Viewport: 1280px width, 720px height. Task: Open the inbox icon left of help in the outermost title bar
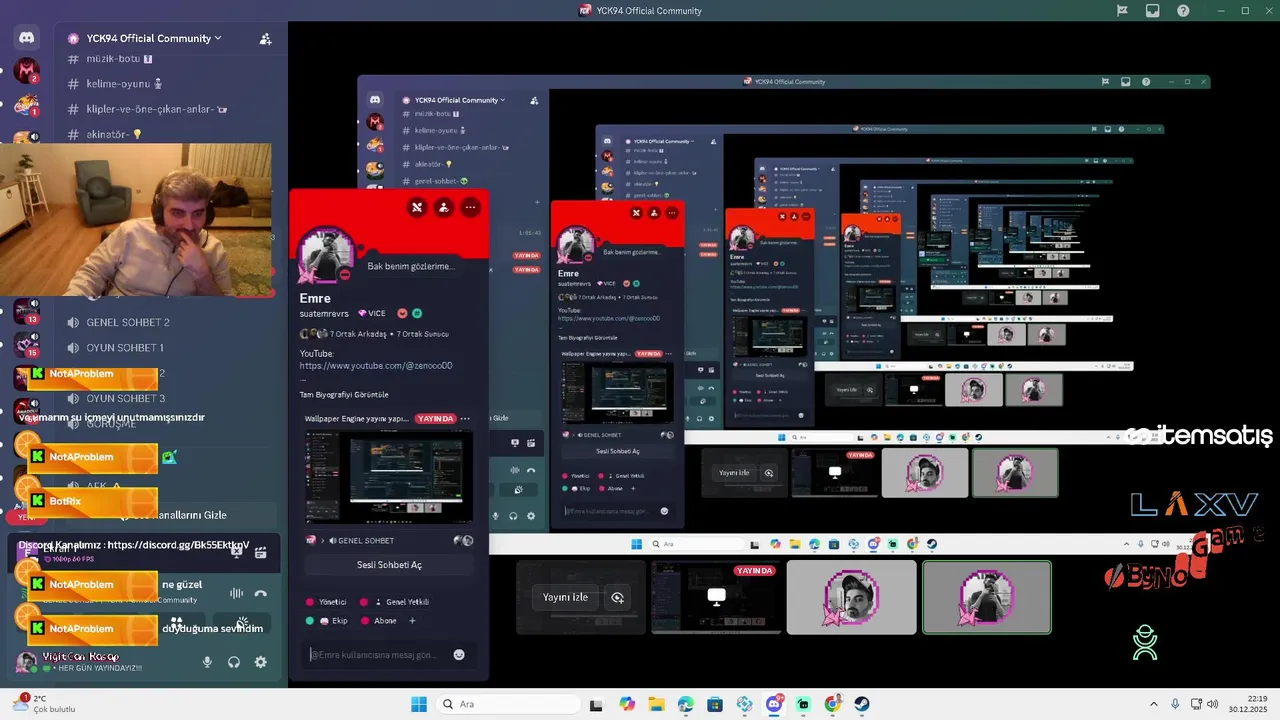coord(1153,11)
